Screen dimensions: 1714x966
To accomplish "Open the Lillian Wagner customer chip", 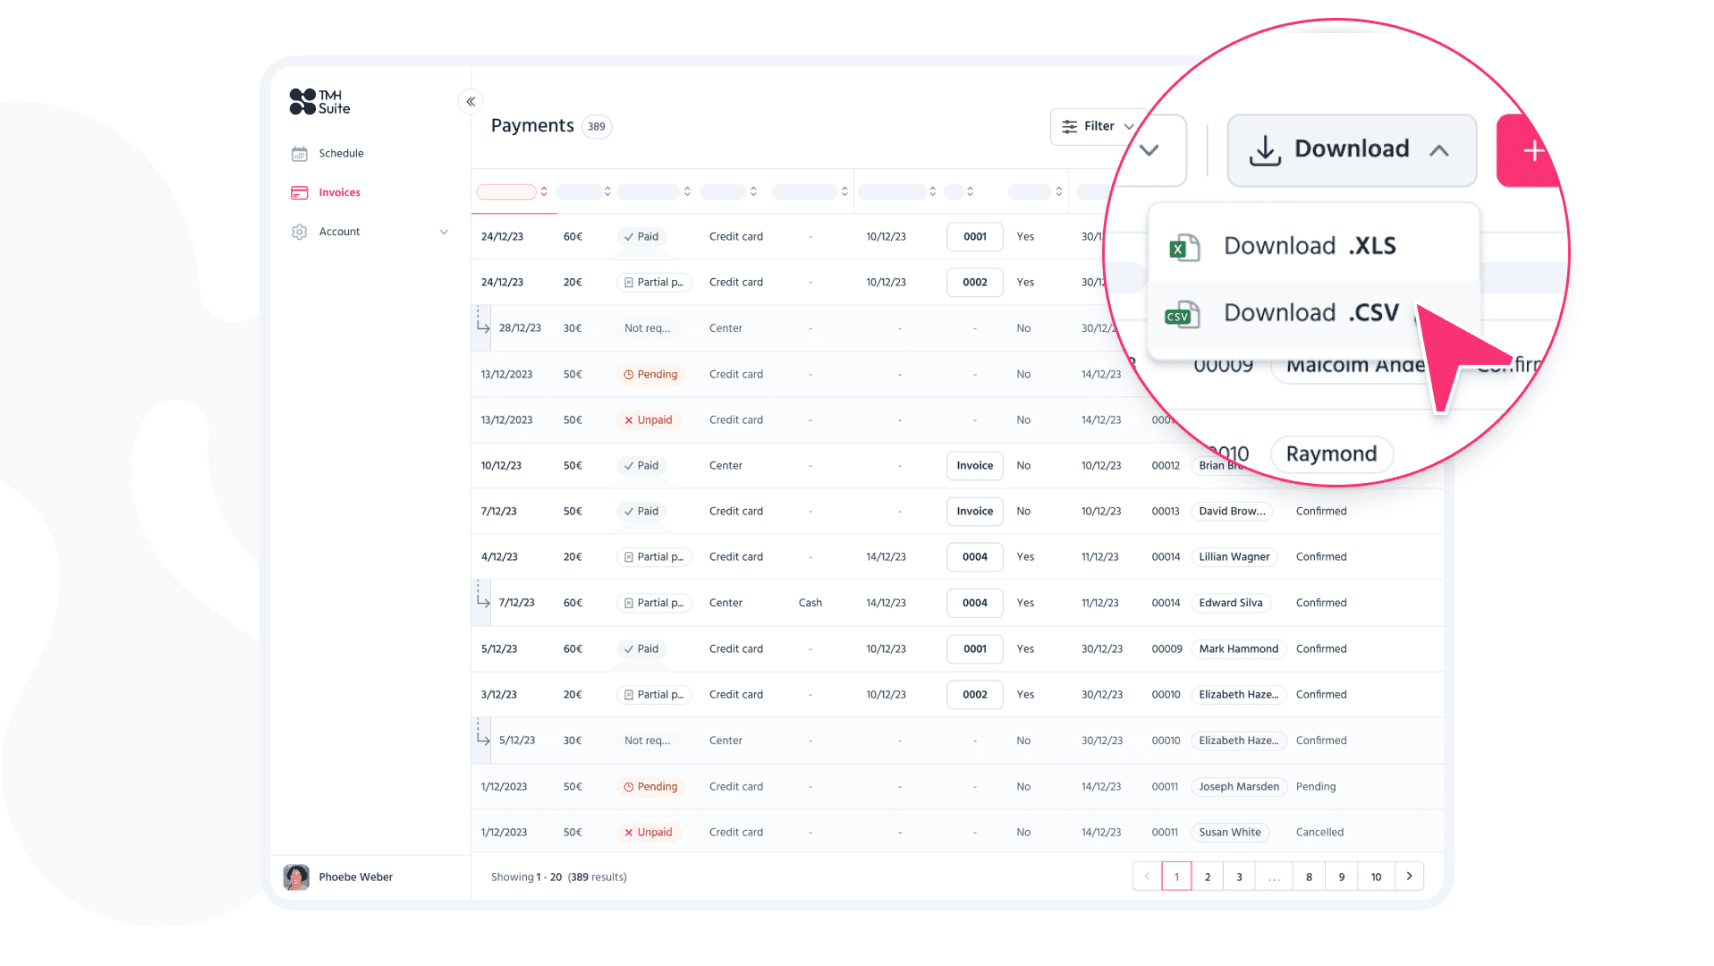I will [1234, 557].
